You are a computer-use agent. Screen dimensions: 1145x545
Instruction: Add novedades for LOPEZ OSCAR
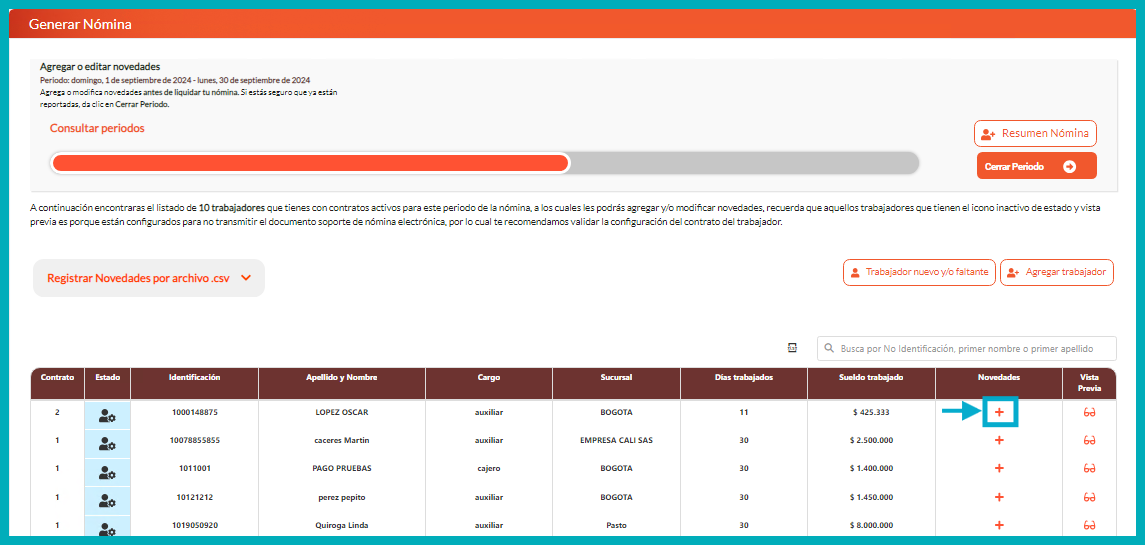pos(999,413)
